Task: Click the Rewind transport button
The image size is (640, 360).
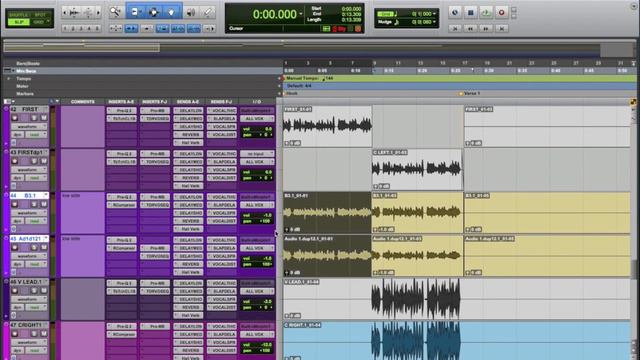Action: pyautogui.click(x=470, y=29)
